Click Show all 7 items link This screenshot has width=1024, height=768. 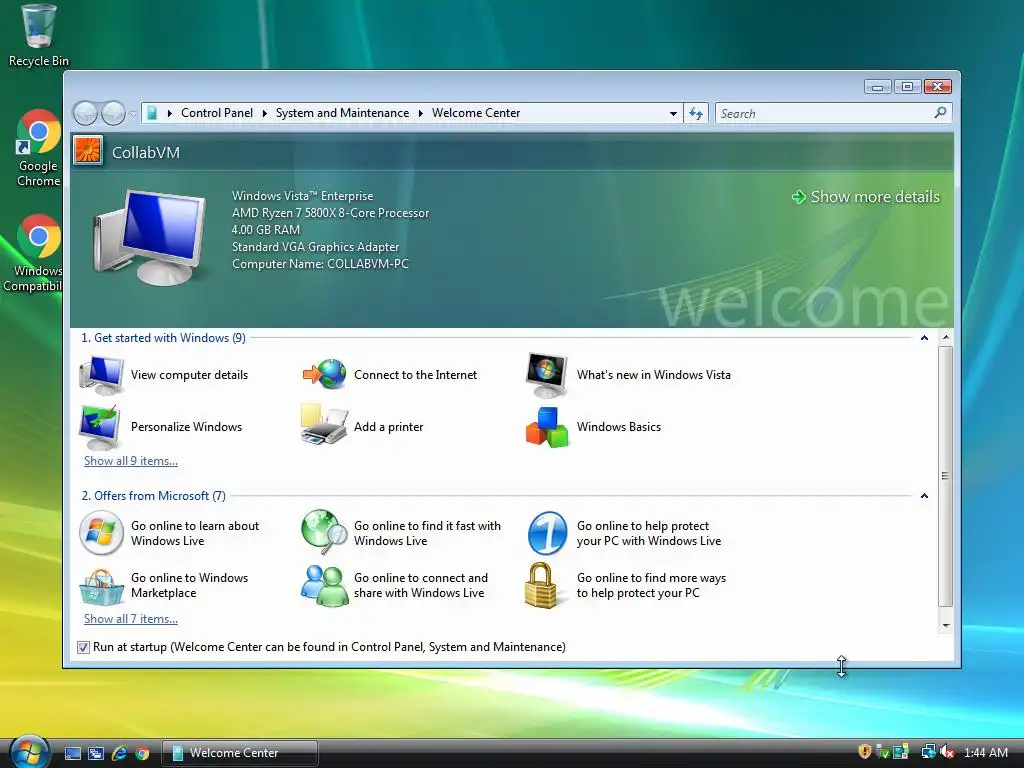[x=131, y=618]
